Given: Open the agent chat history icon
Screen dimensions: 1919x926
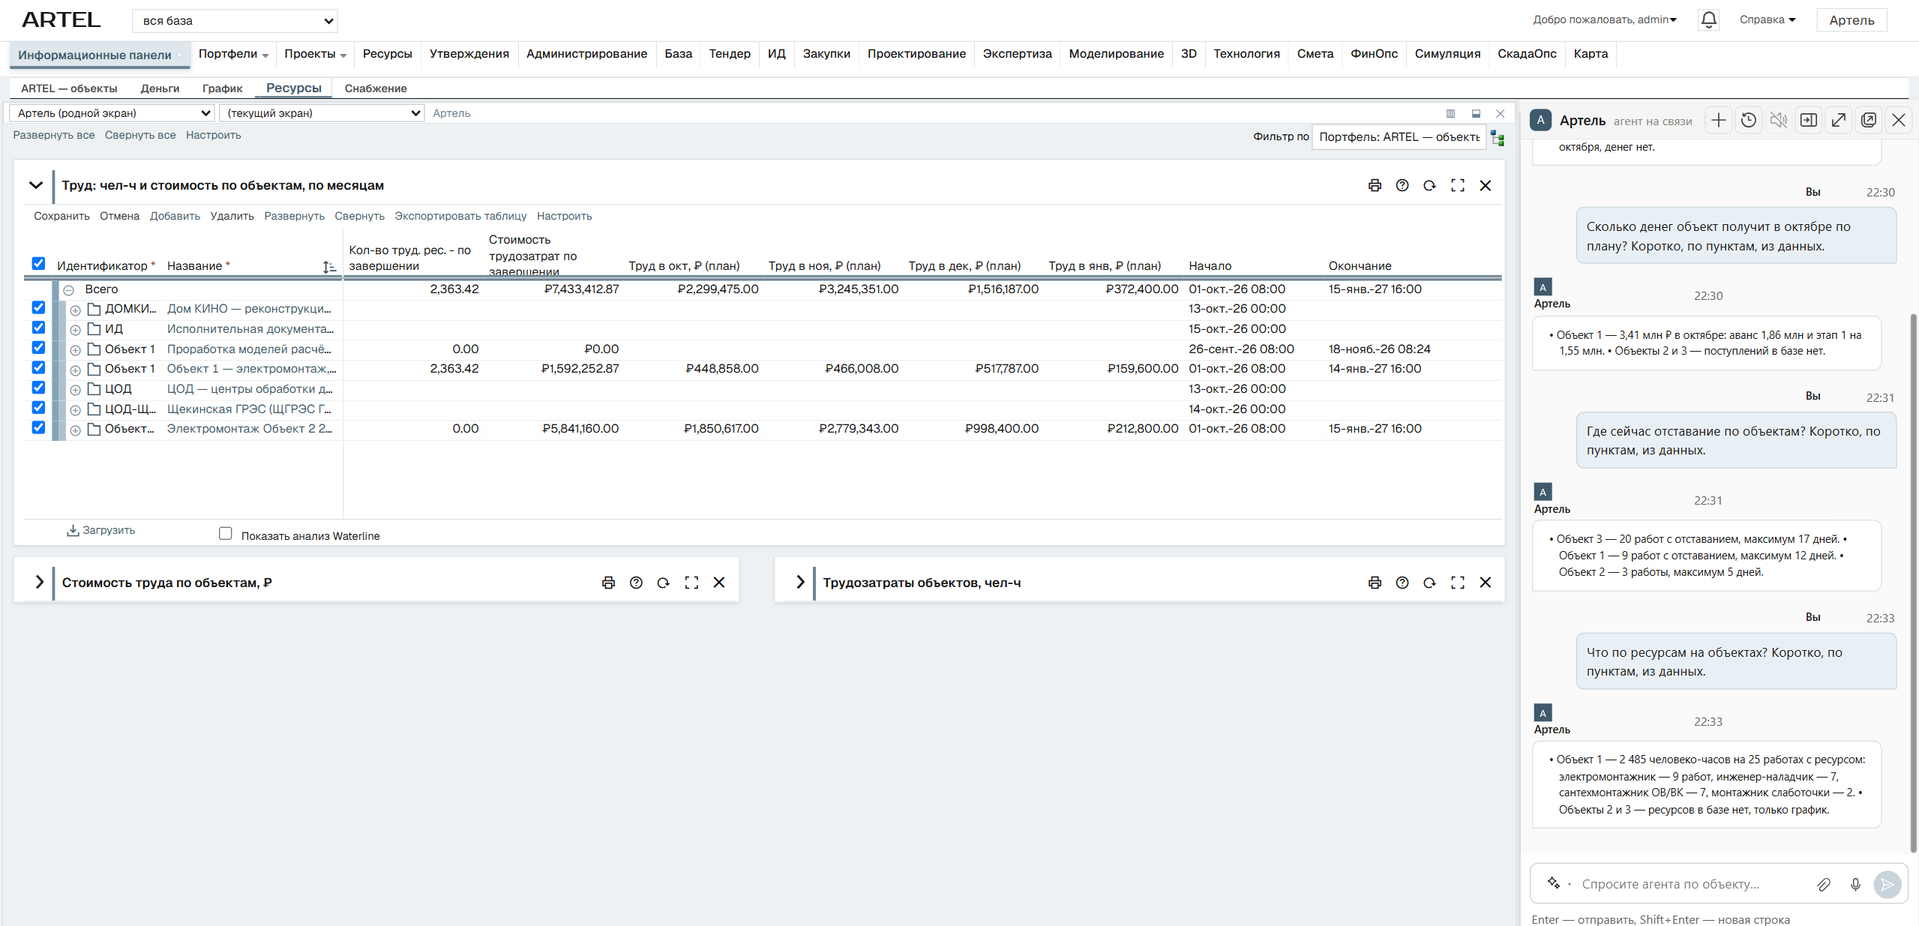Looking at the screenshot, I should pyautogui.click(x=1748, y=120).
